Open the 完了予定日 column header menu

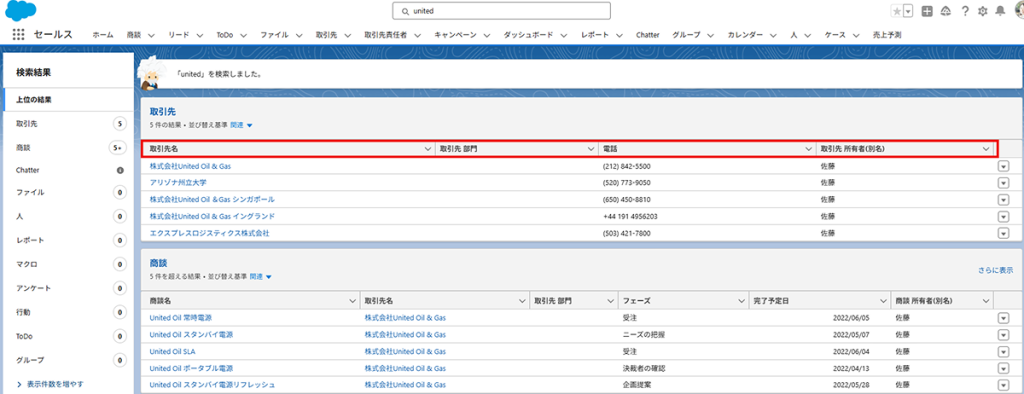(884, 301)
